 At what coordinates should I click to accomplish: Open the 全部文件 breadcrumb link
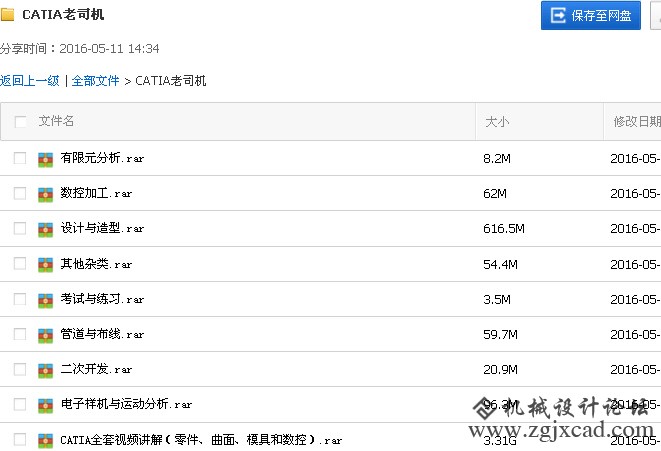coord(95,81)
